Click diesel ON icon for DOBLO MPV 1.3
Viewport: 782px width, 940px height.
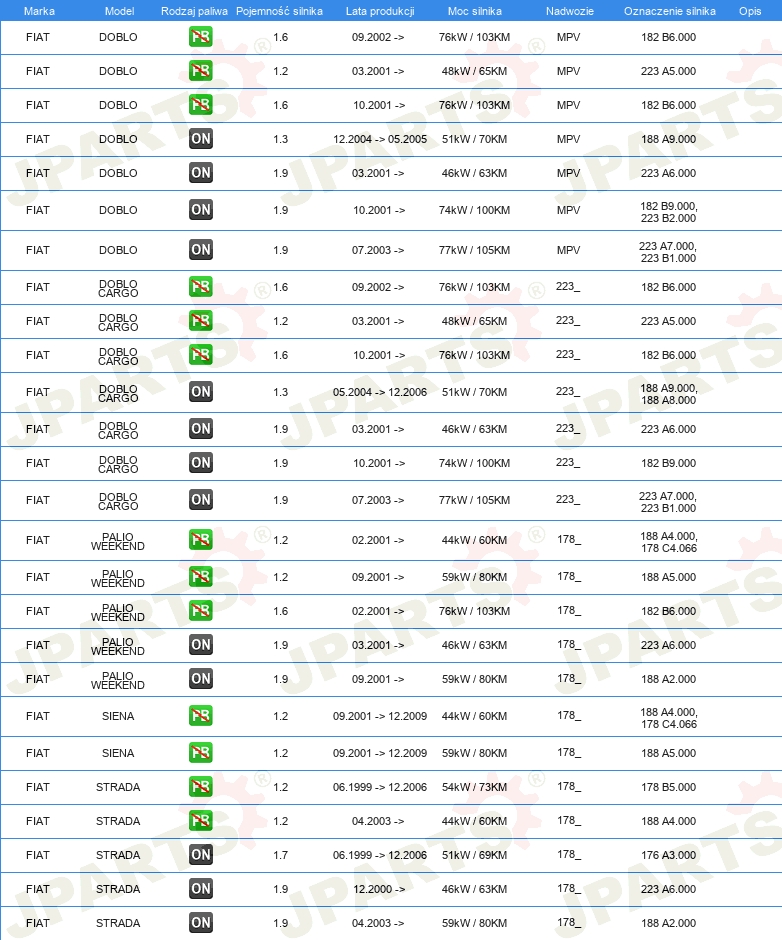200,139
